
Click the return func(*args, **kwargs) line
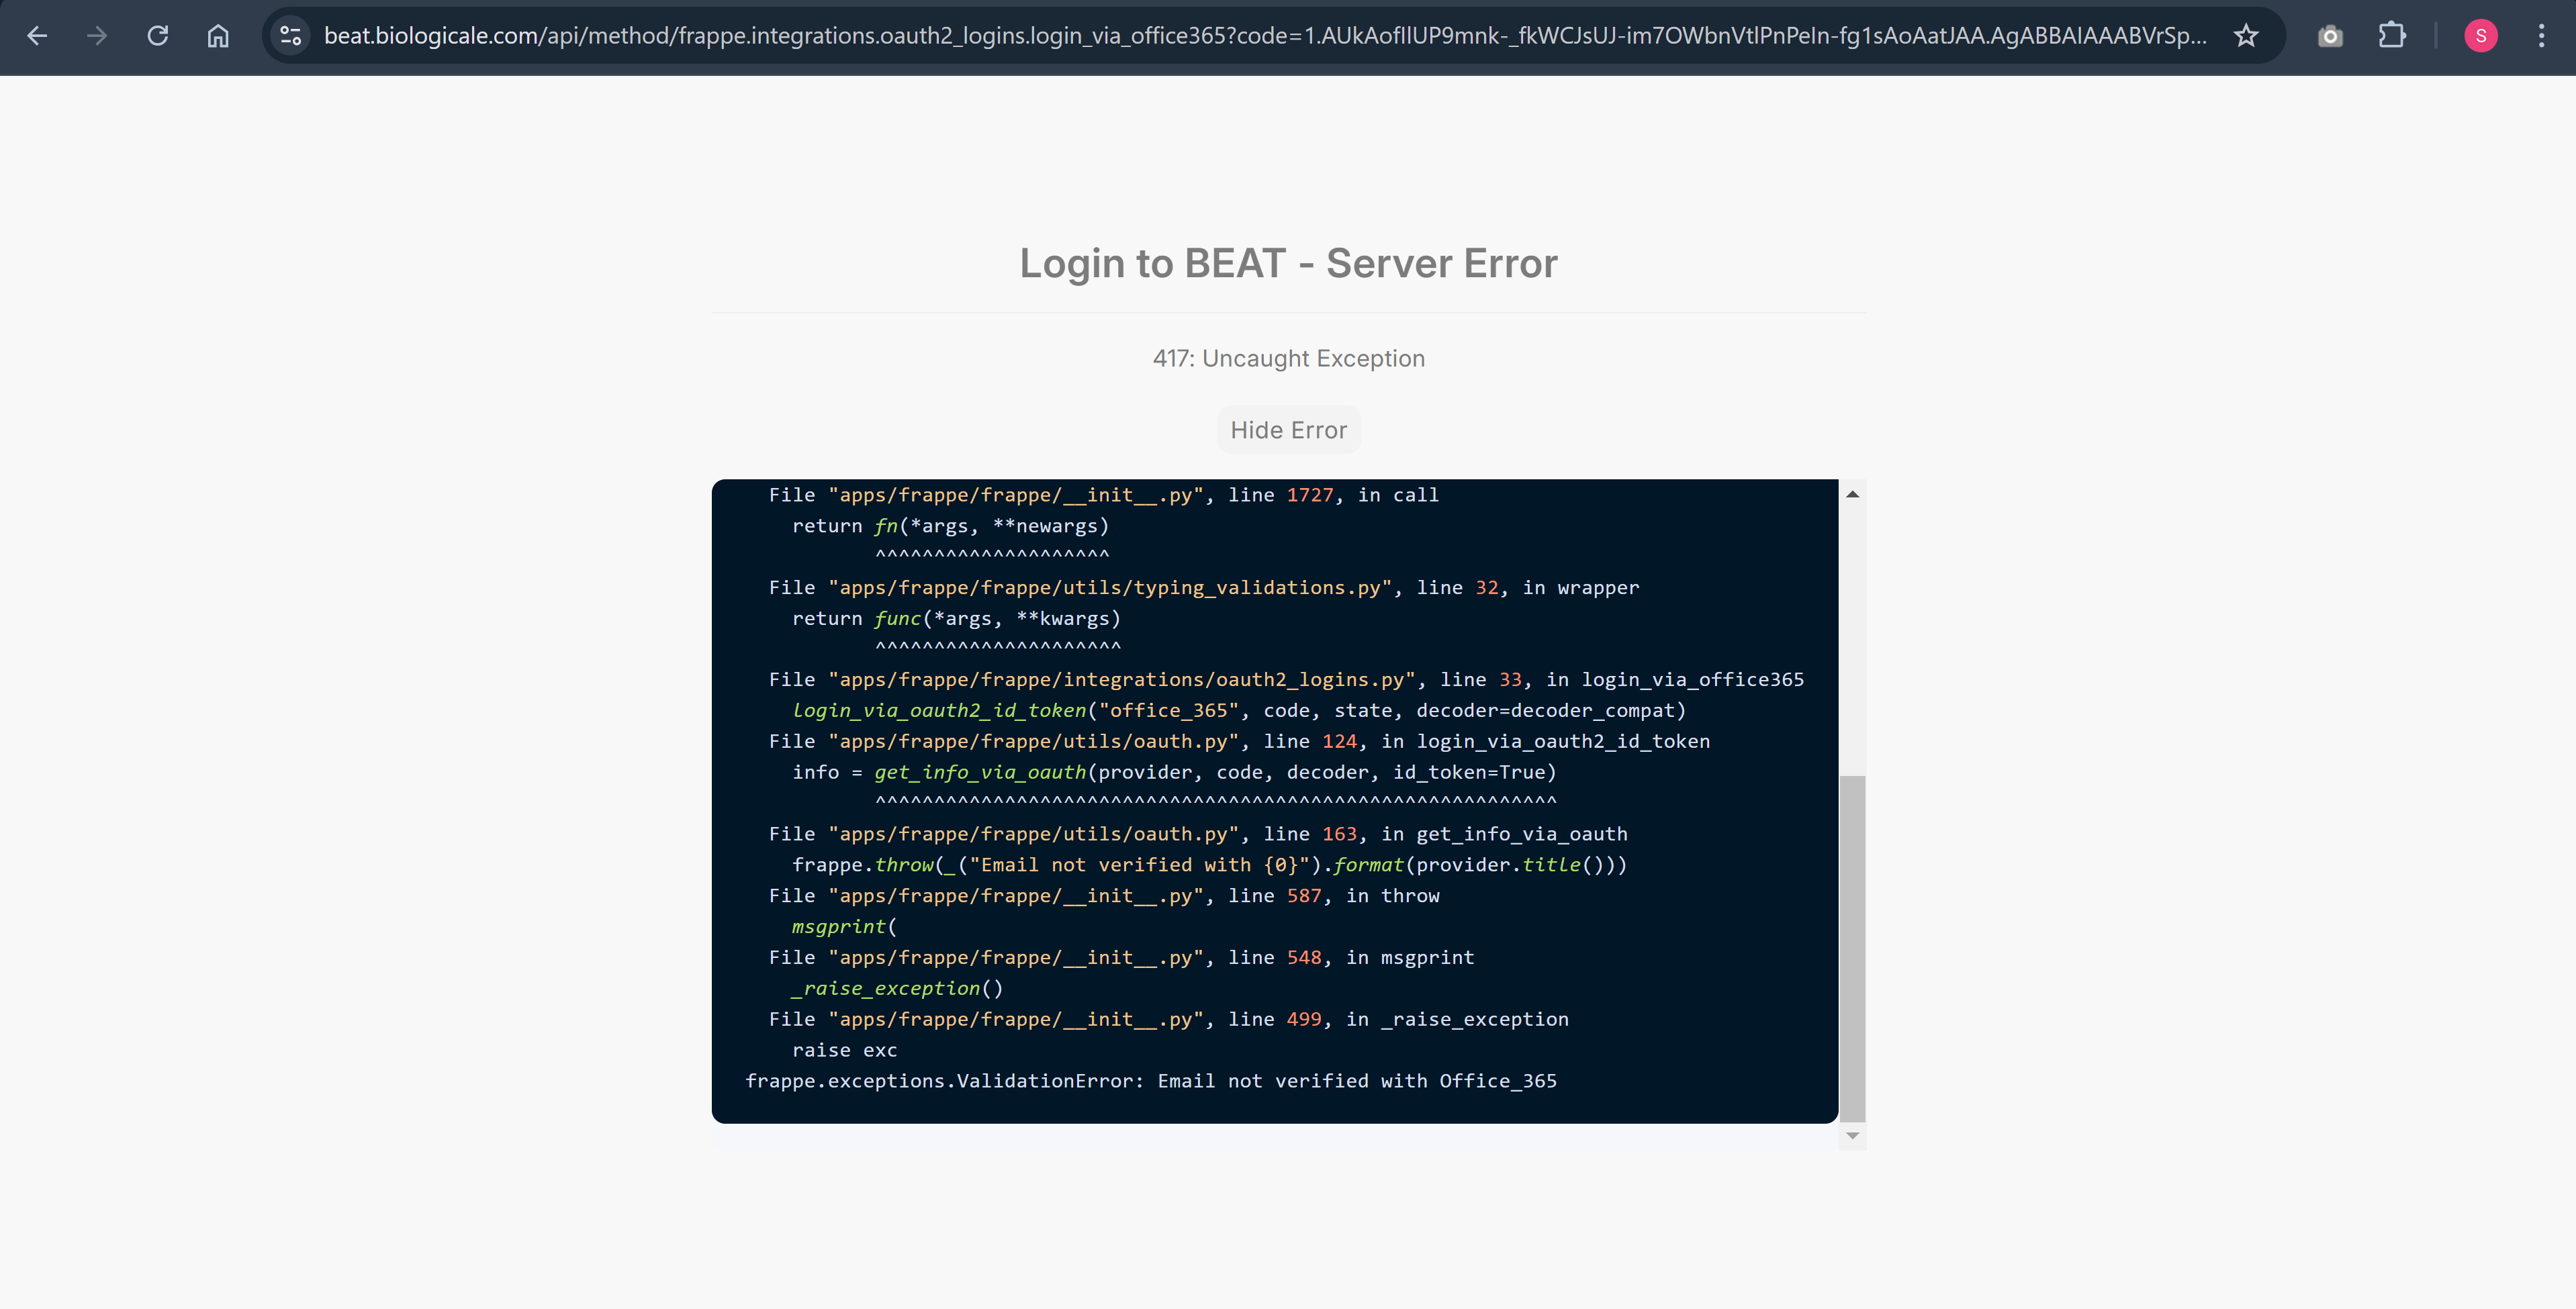click(x=957, y=619)
